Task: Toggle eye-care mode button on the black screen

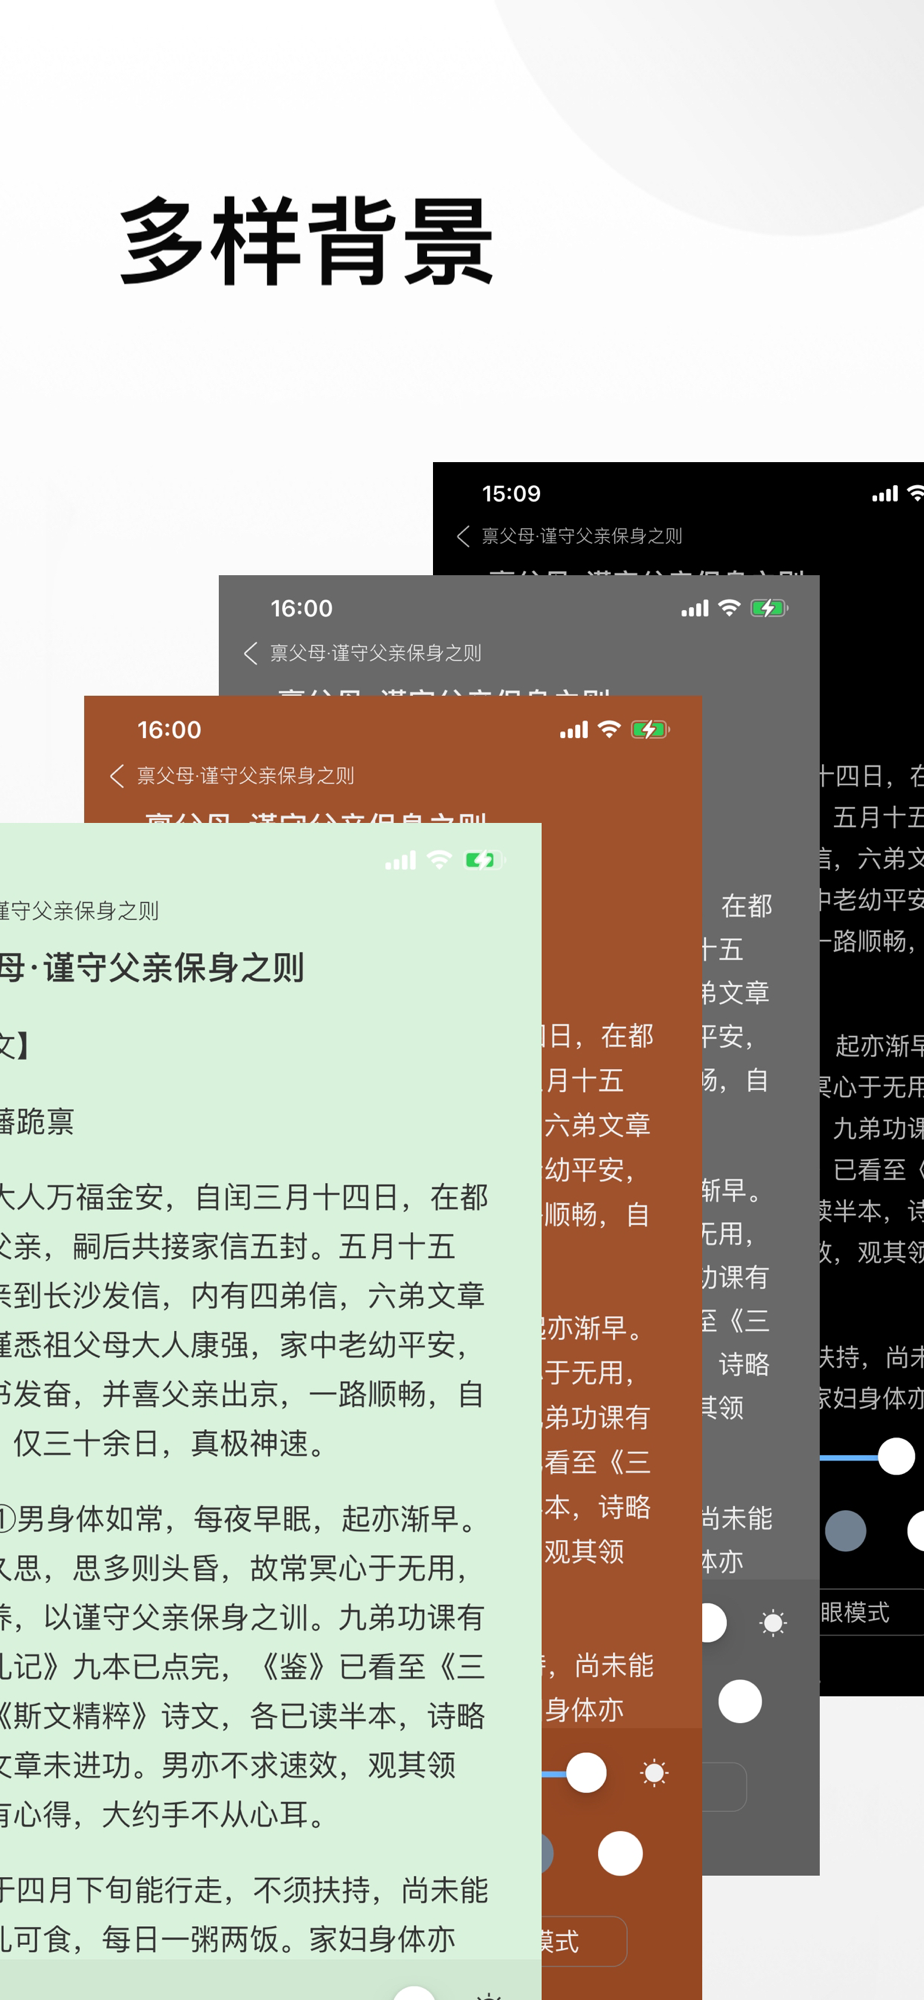Action: (872, 1612)
